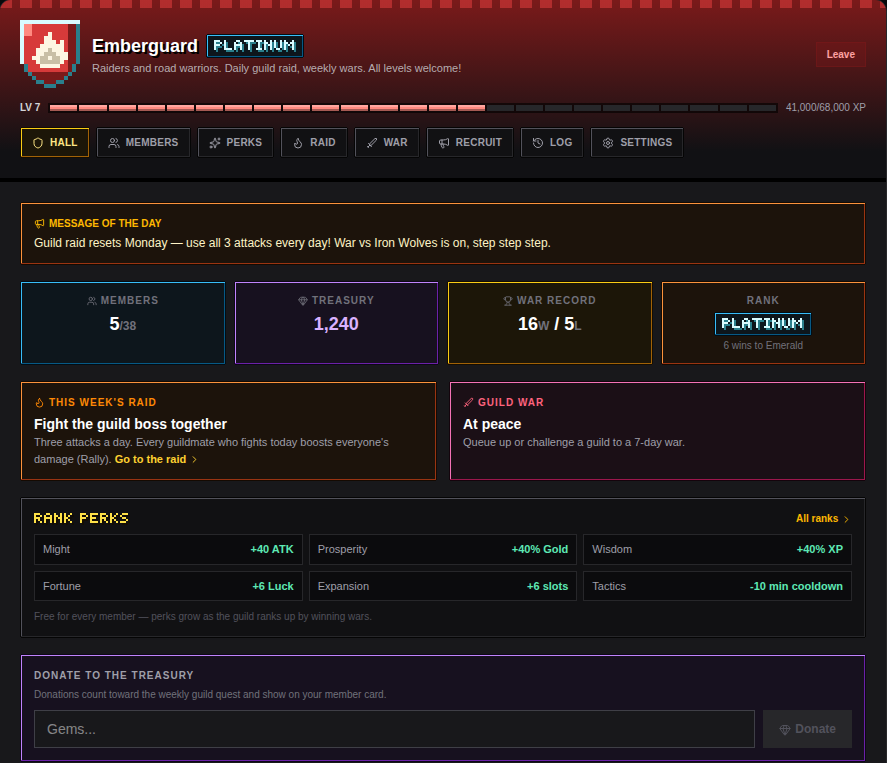The height and width of the screenshot is (763, 887).
Task: Go to the Raid tab
Action: coord(314,143)
